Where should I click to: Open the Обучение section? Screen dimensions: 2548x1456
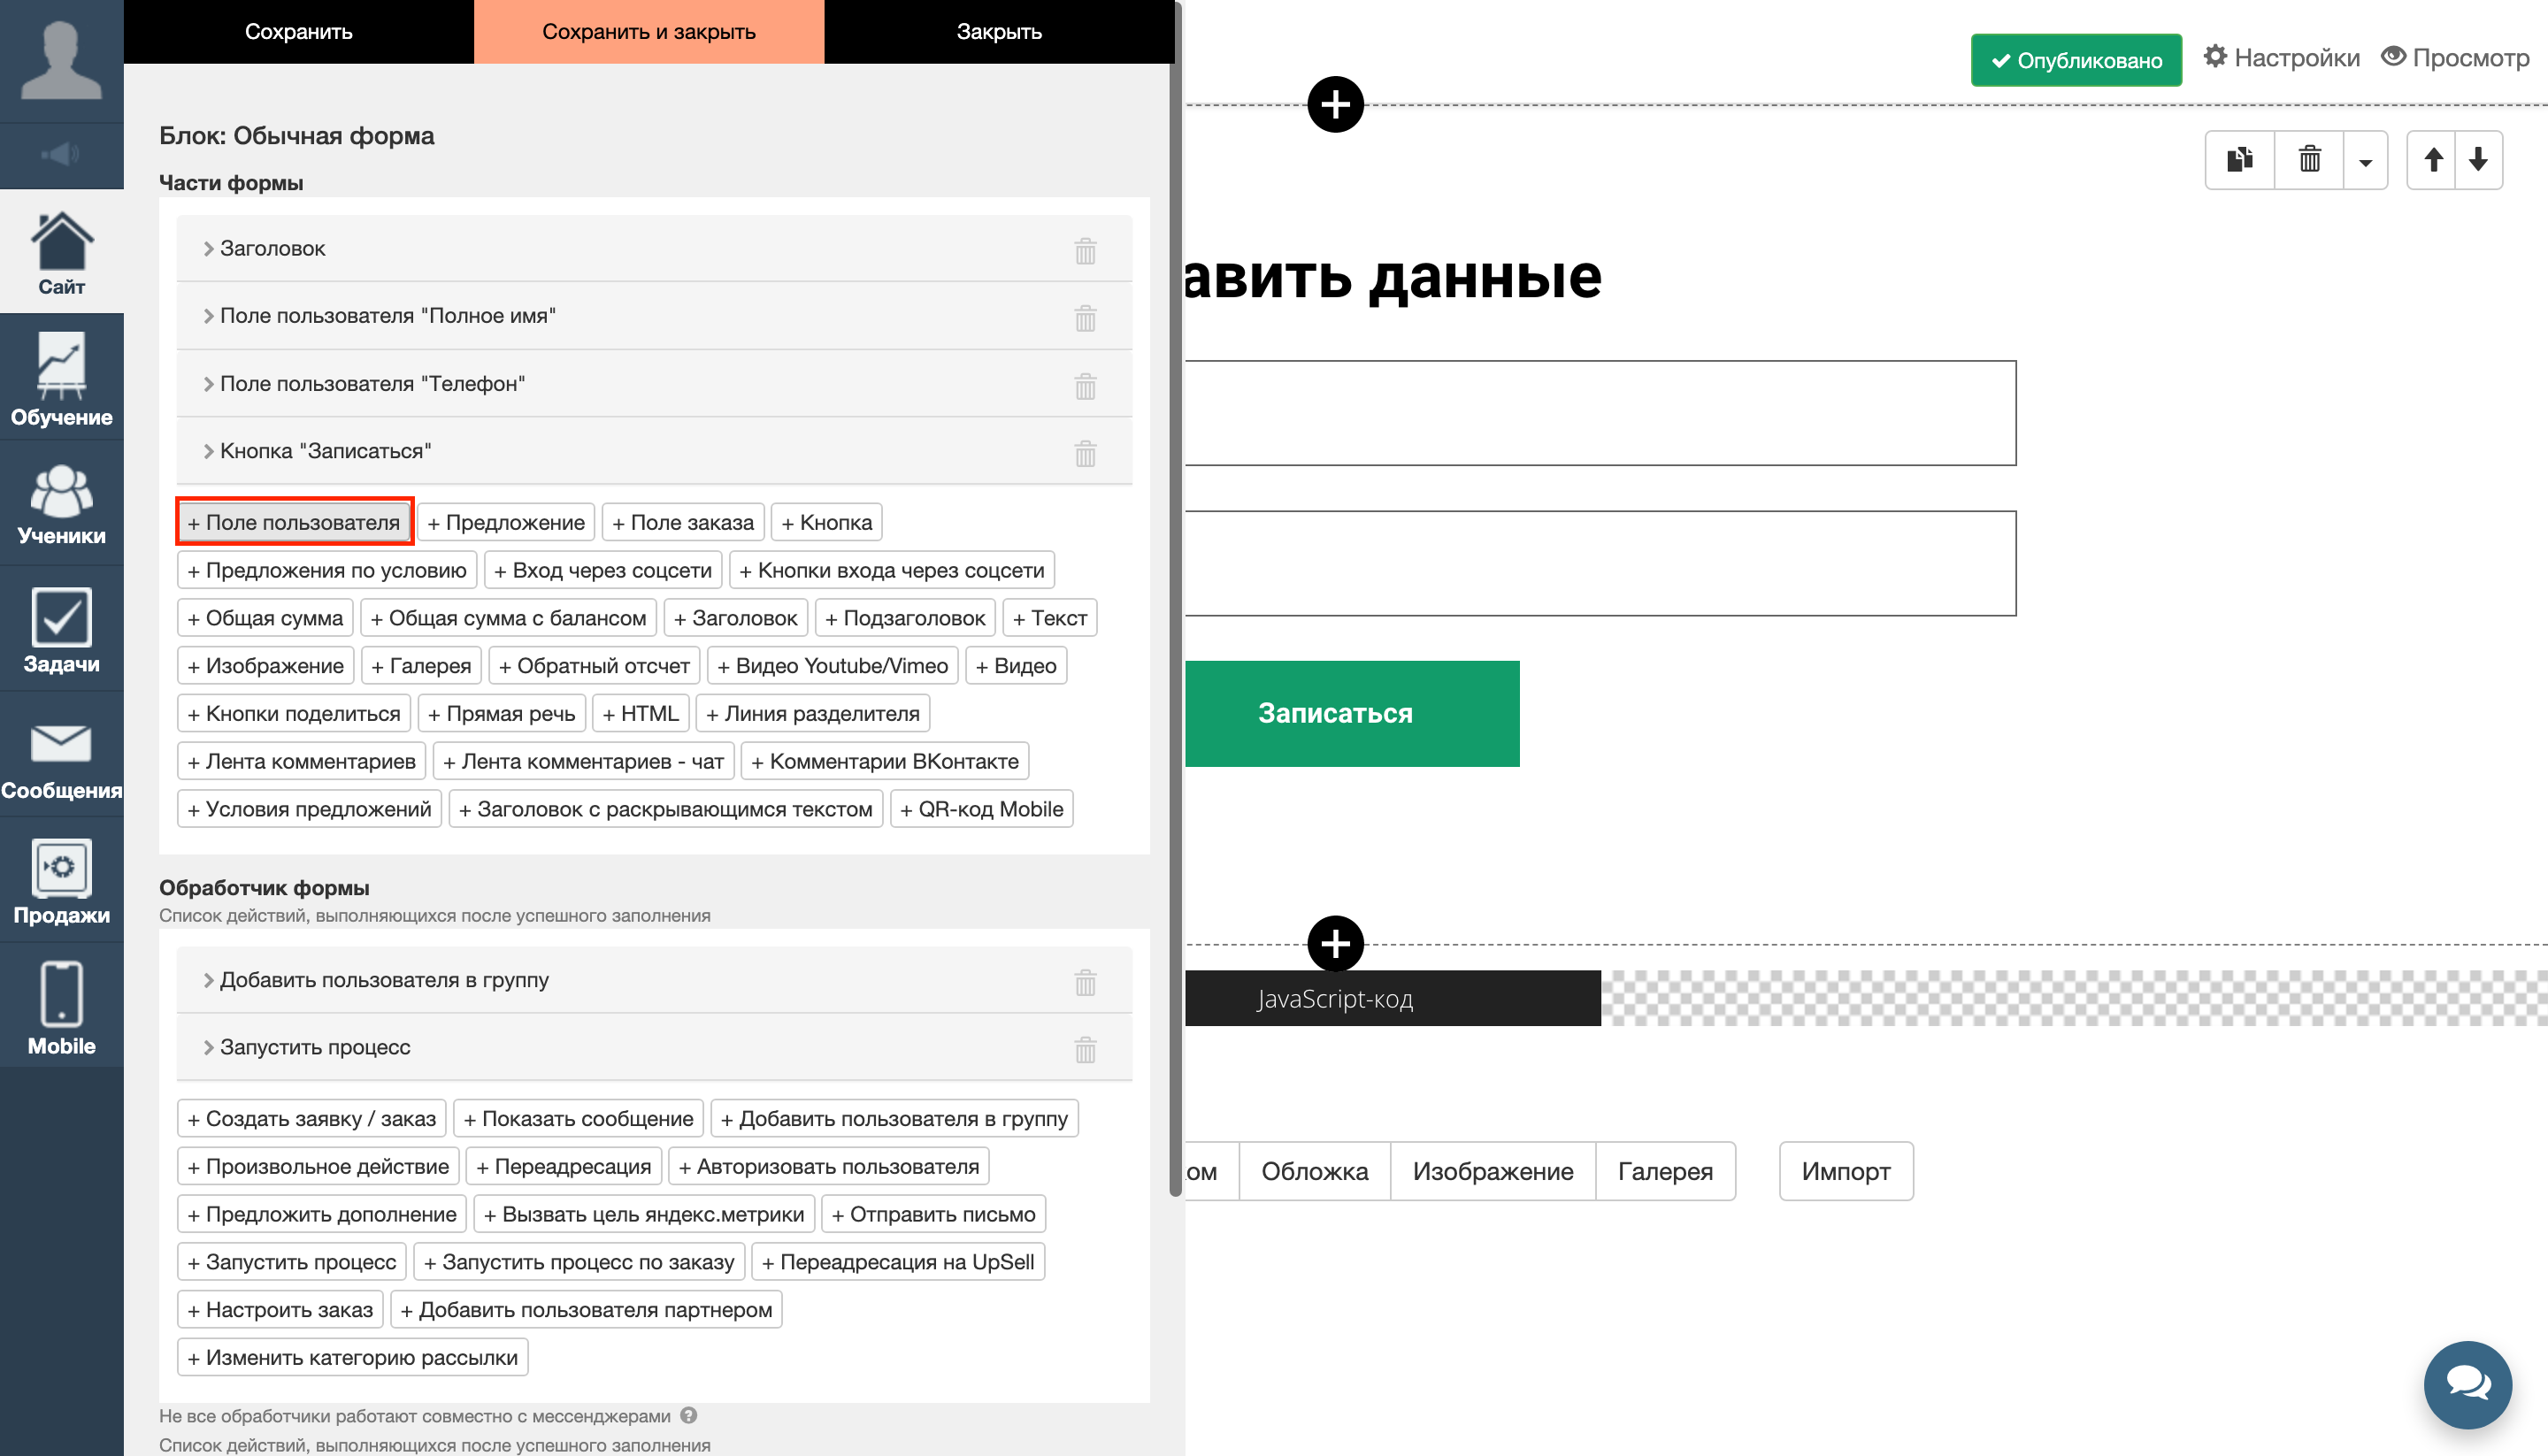pyautogui.click(x=61, y=379)
